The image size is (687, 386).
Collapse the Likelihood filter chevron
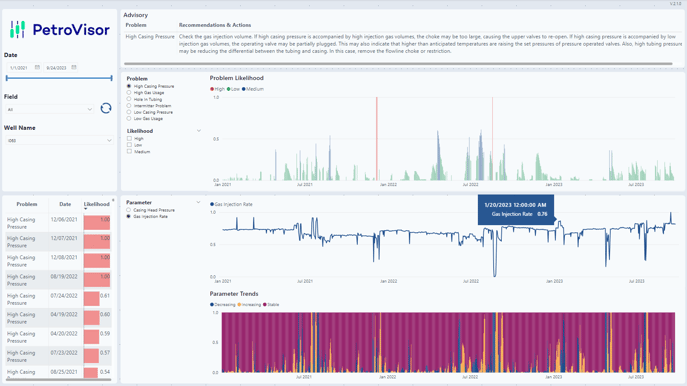[x=198, y=131]
